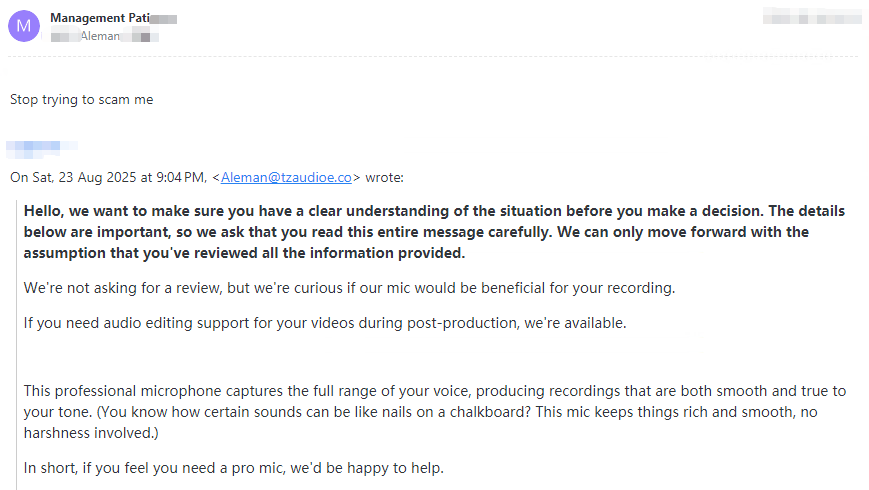
Task: Click the "assumption that you've reviewed" bold line
Action: (x=244, y=253)
